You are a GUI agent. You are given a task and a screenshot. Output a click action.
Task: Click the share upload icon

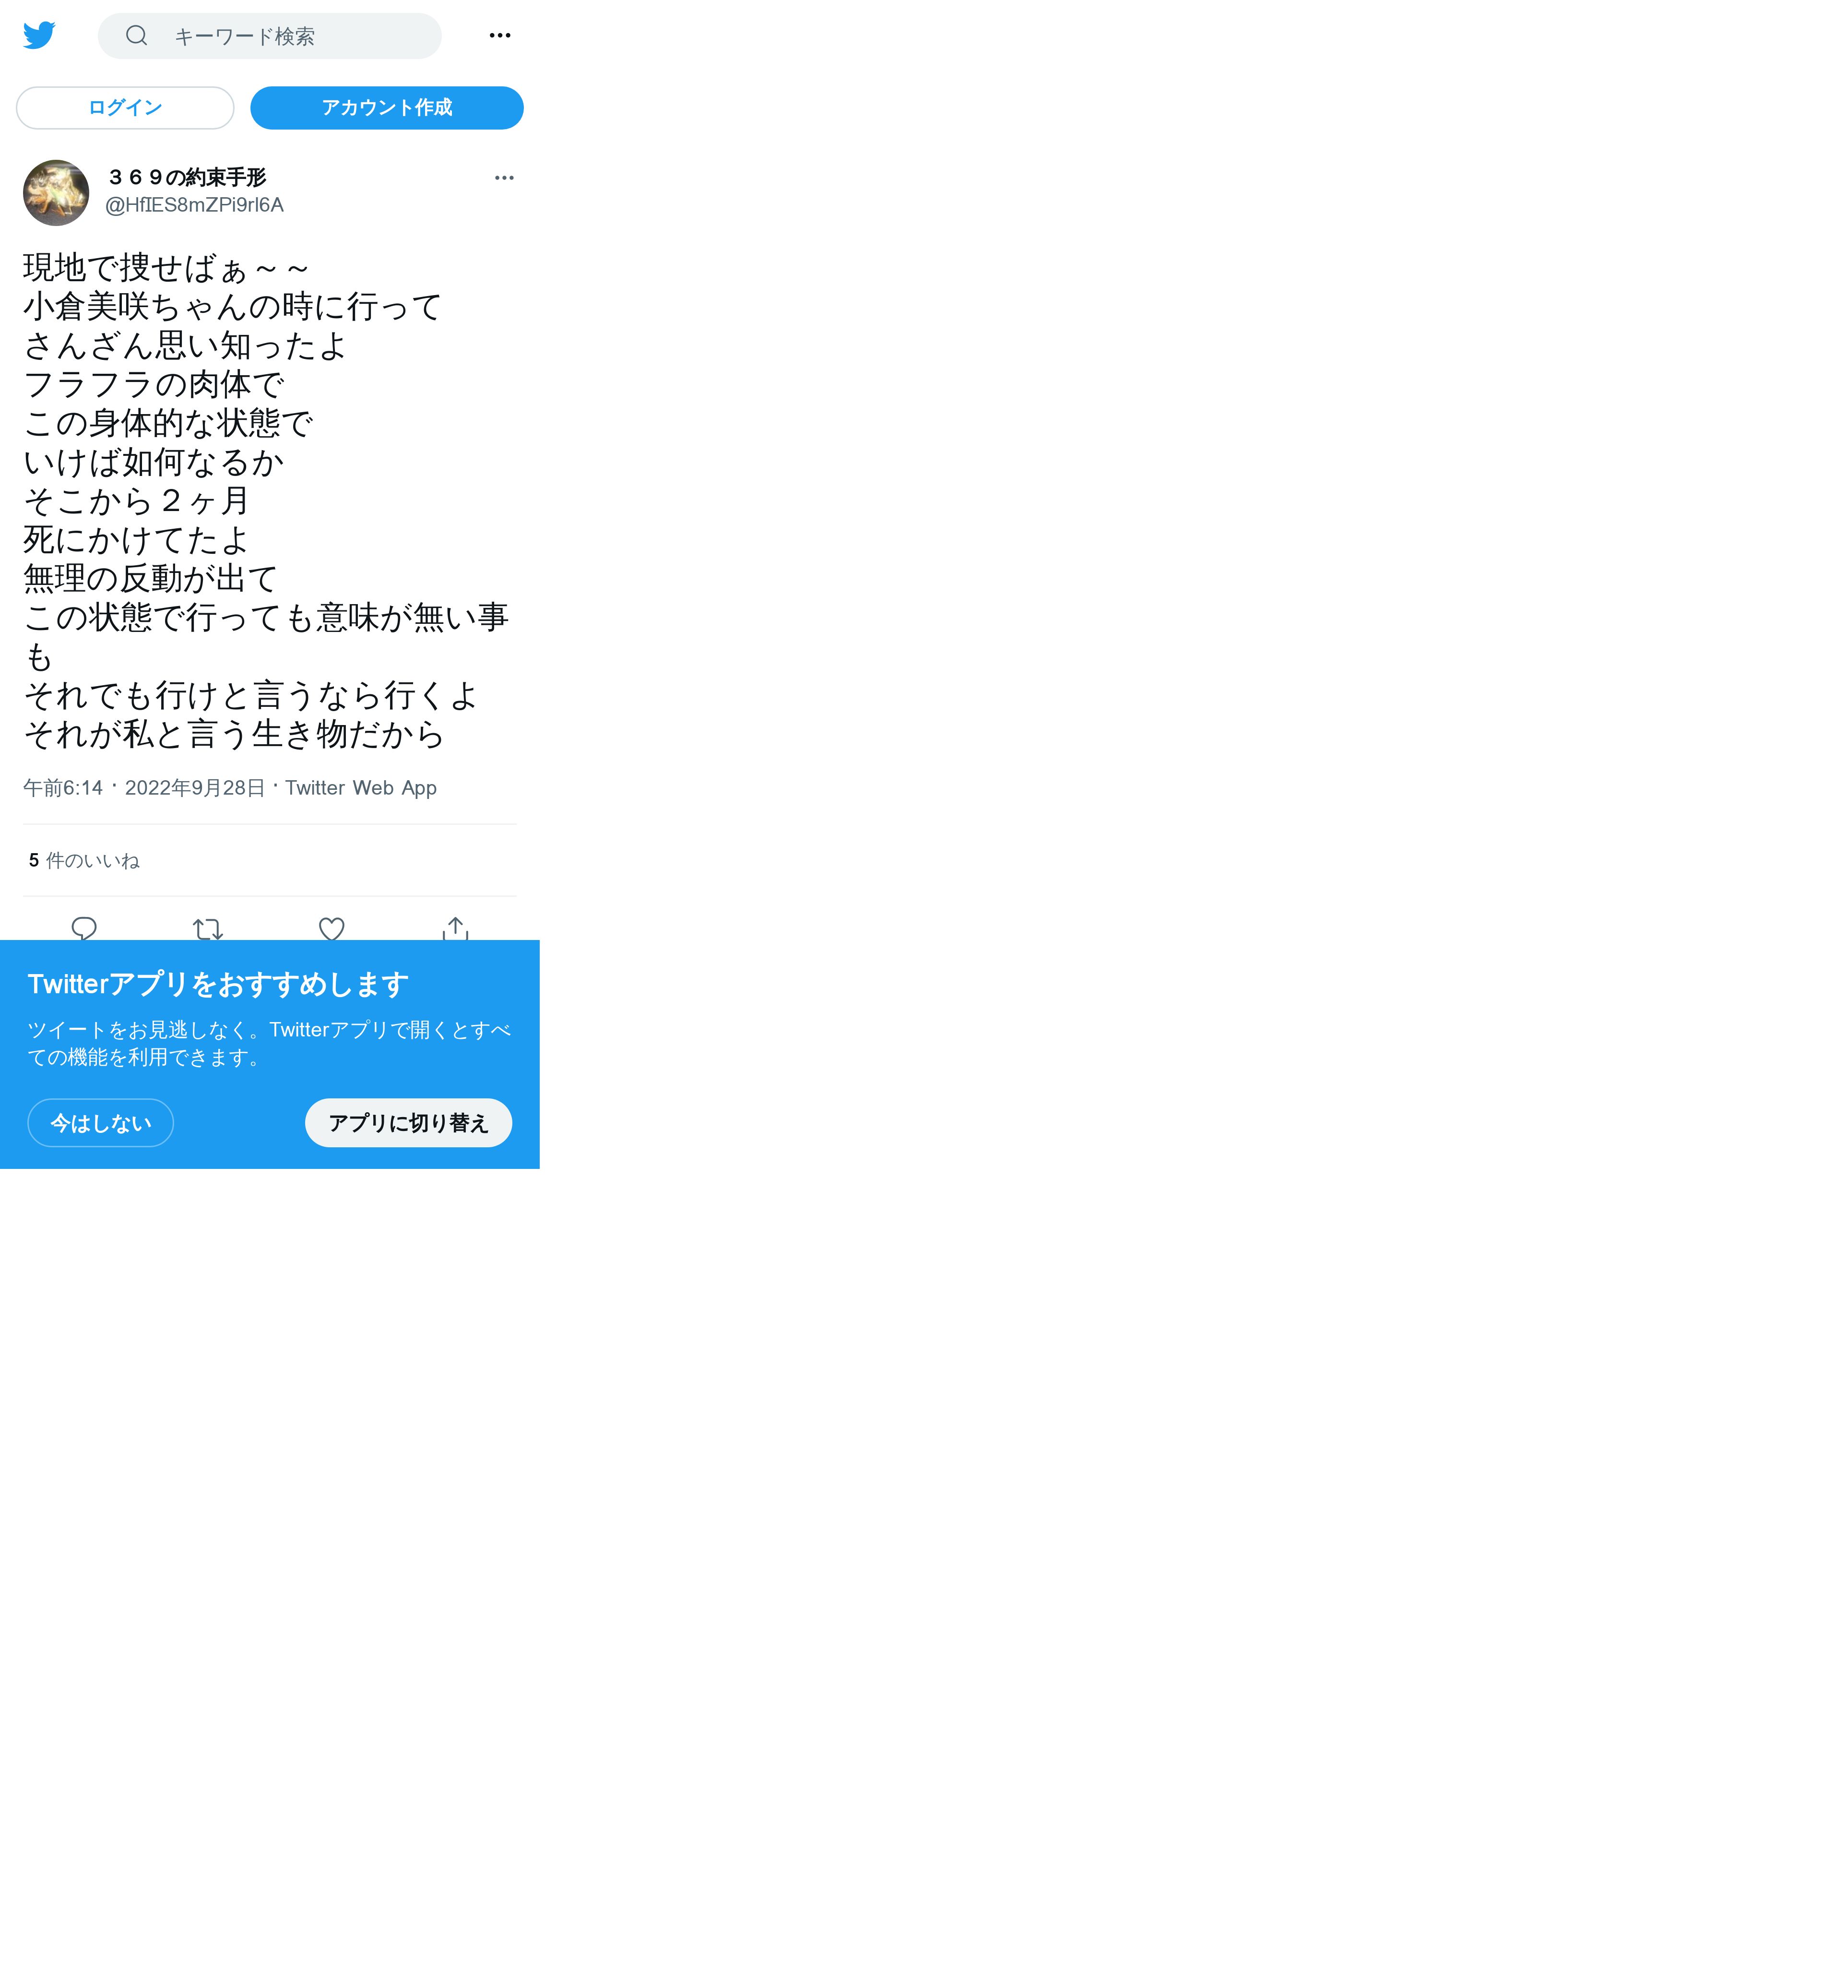point(455,929)
